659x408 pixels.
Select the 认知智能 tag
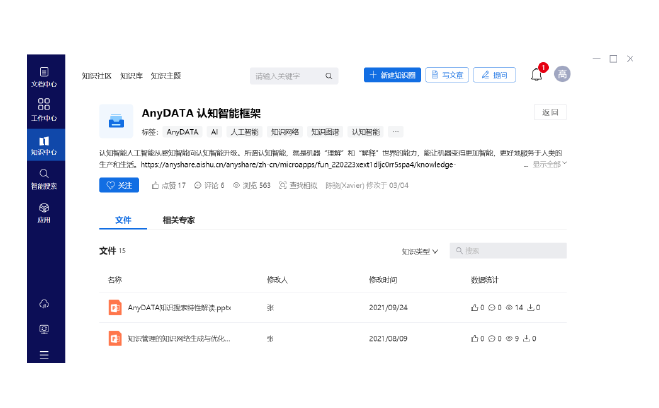click(366, 132)
